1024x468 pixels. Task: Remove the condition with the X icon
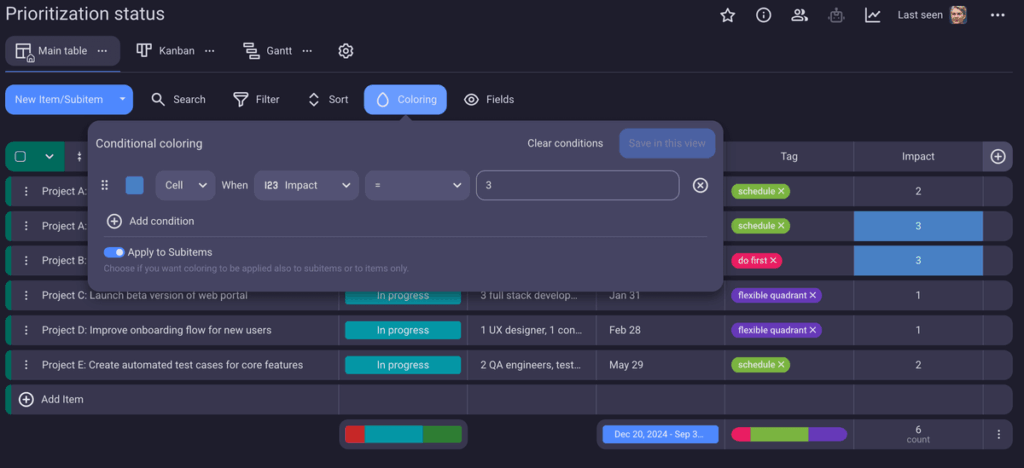pyautogui.click(x=700, y=185)
